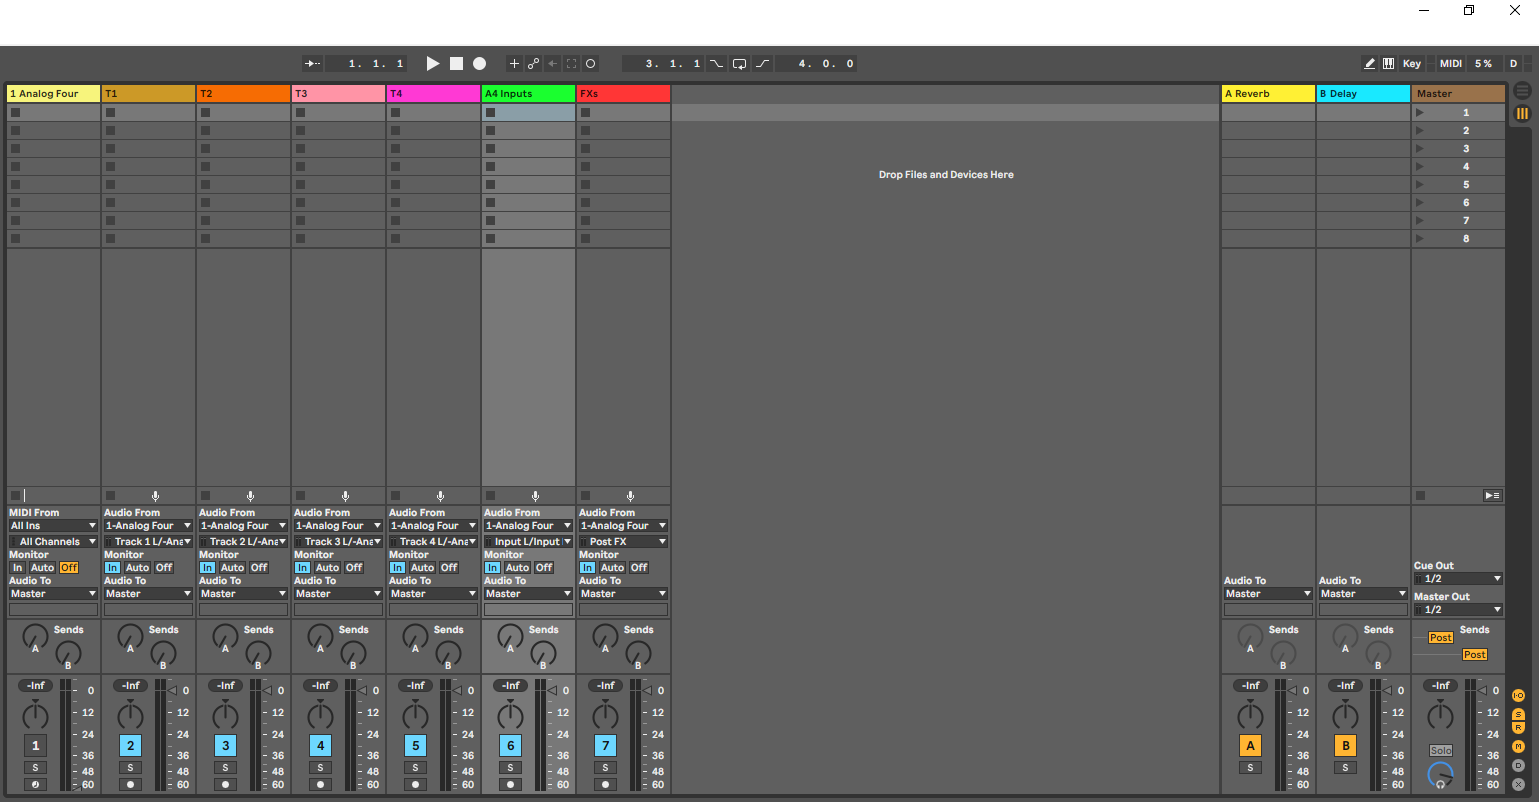Enable Draw Mode pencil
The width and height of the screenshot is (1539, 802).
1370,63
